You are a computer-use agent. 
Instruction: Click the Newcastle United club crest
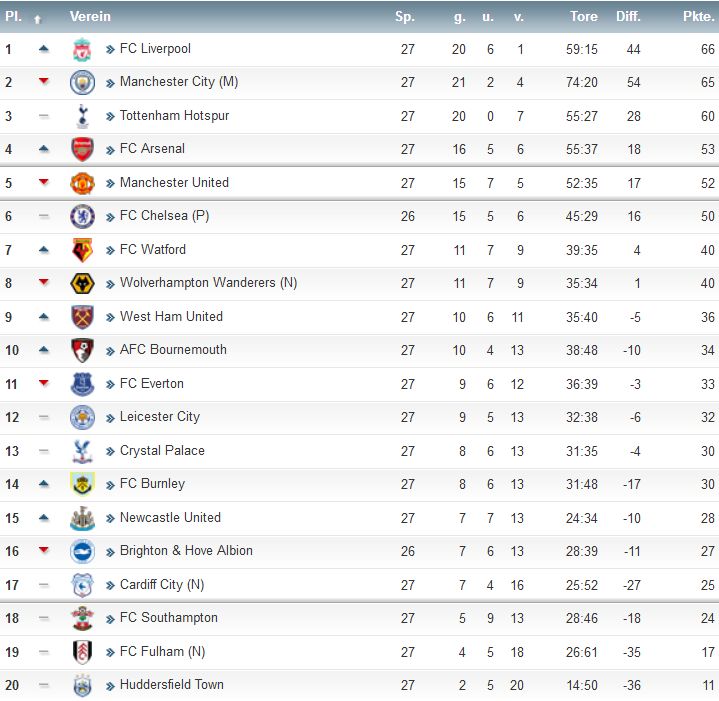pos(83,519)
